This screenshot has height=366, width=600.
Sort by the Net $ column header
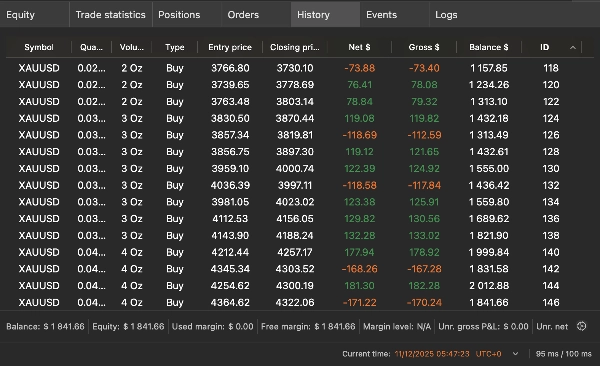[x=359, y=47]
